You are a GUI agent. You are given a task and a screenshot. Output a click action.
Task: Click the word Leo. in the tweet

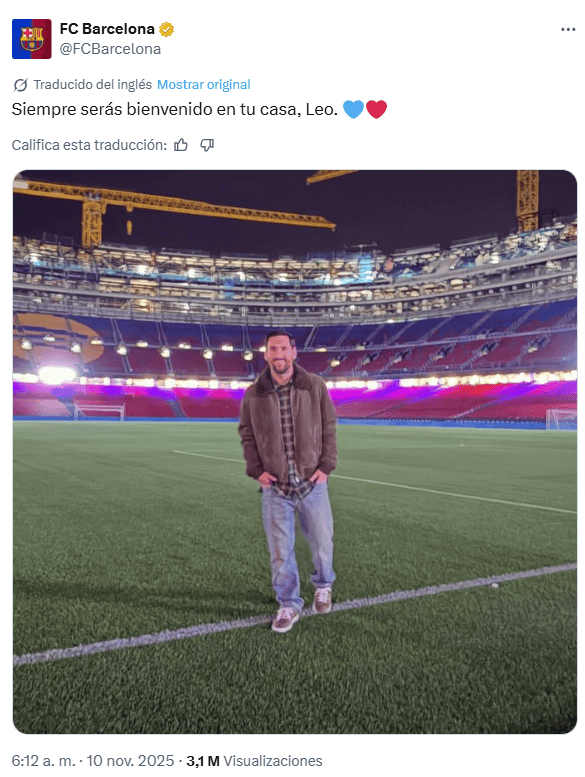[x=321, y=109]
